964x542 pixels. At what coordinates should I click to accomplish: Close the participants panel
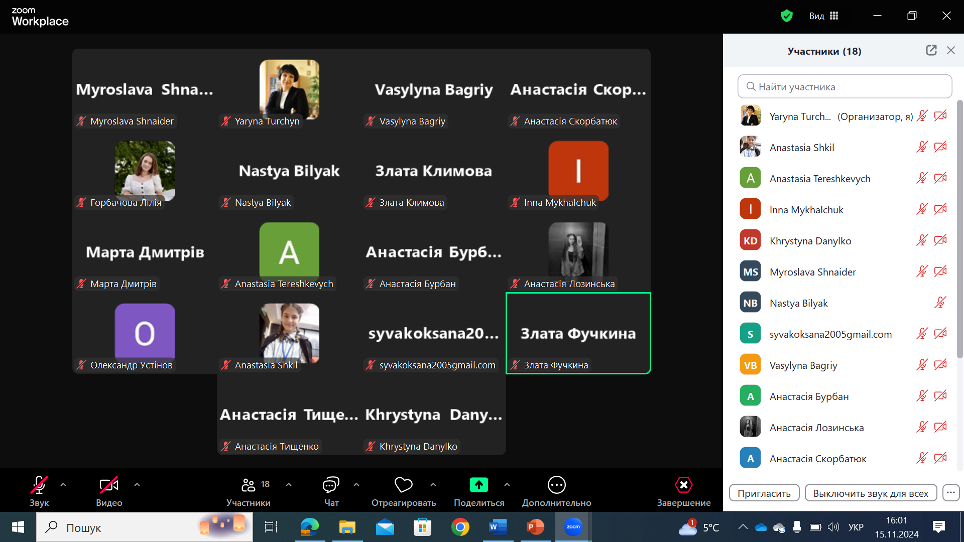pos(950,50)
